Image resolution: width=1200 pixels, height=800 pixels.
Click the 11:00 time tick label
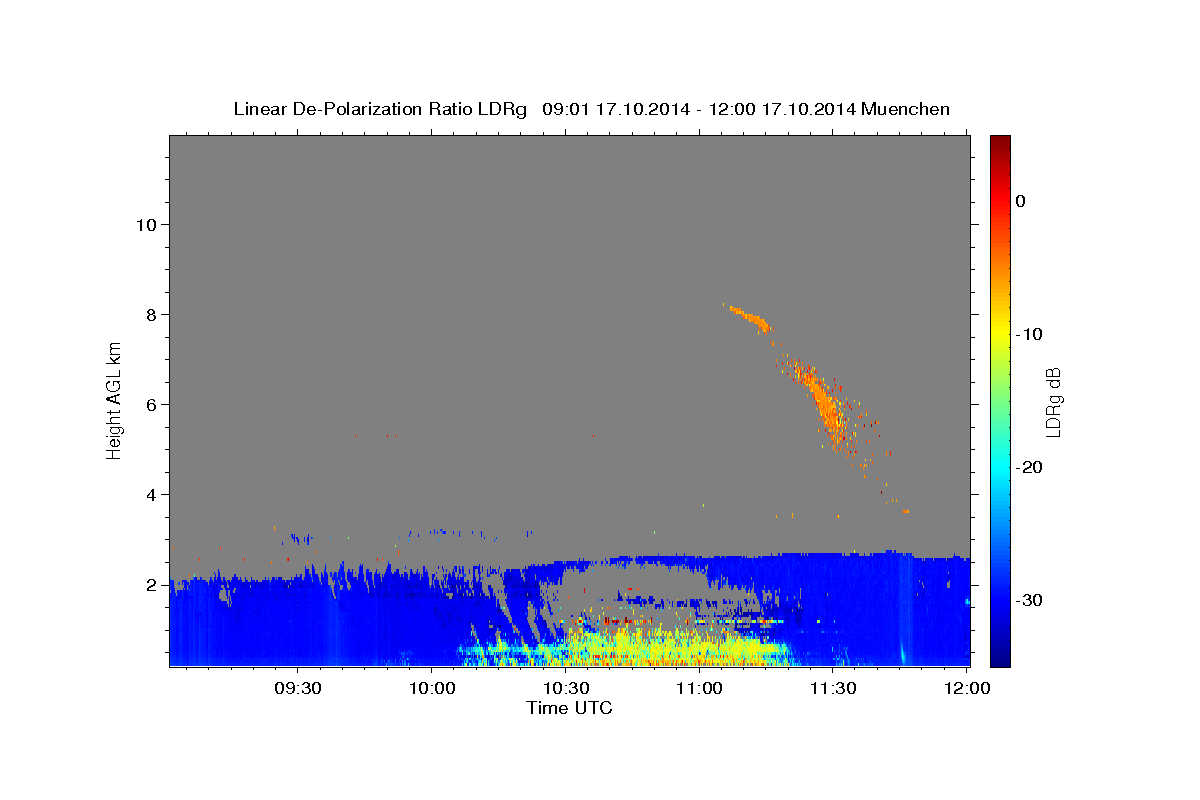[x=699, y=689]
